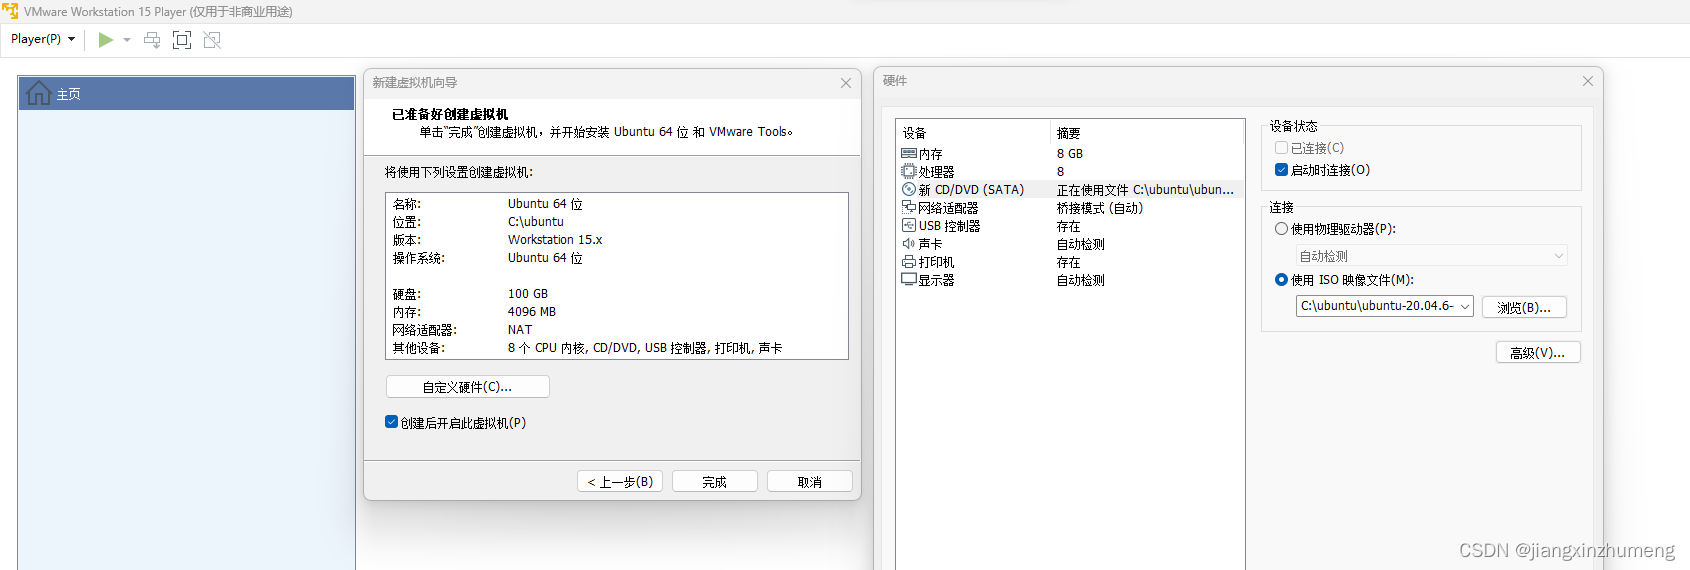Image resolution: width=1690 pixels, height=570 pixels.
Task: Click the VMware Workstation title bar logo
Action: tap(10, 11)
